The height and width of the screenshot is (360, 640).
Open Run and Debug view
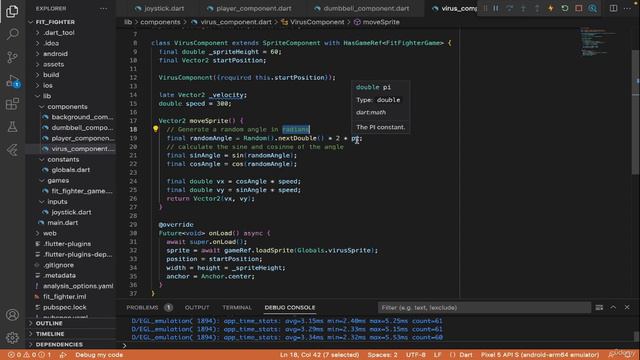(x=12, y=81)
